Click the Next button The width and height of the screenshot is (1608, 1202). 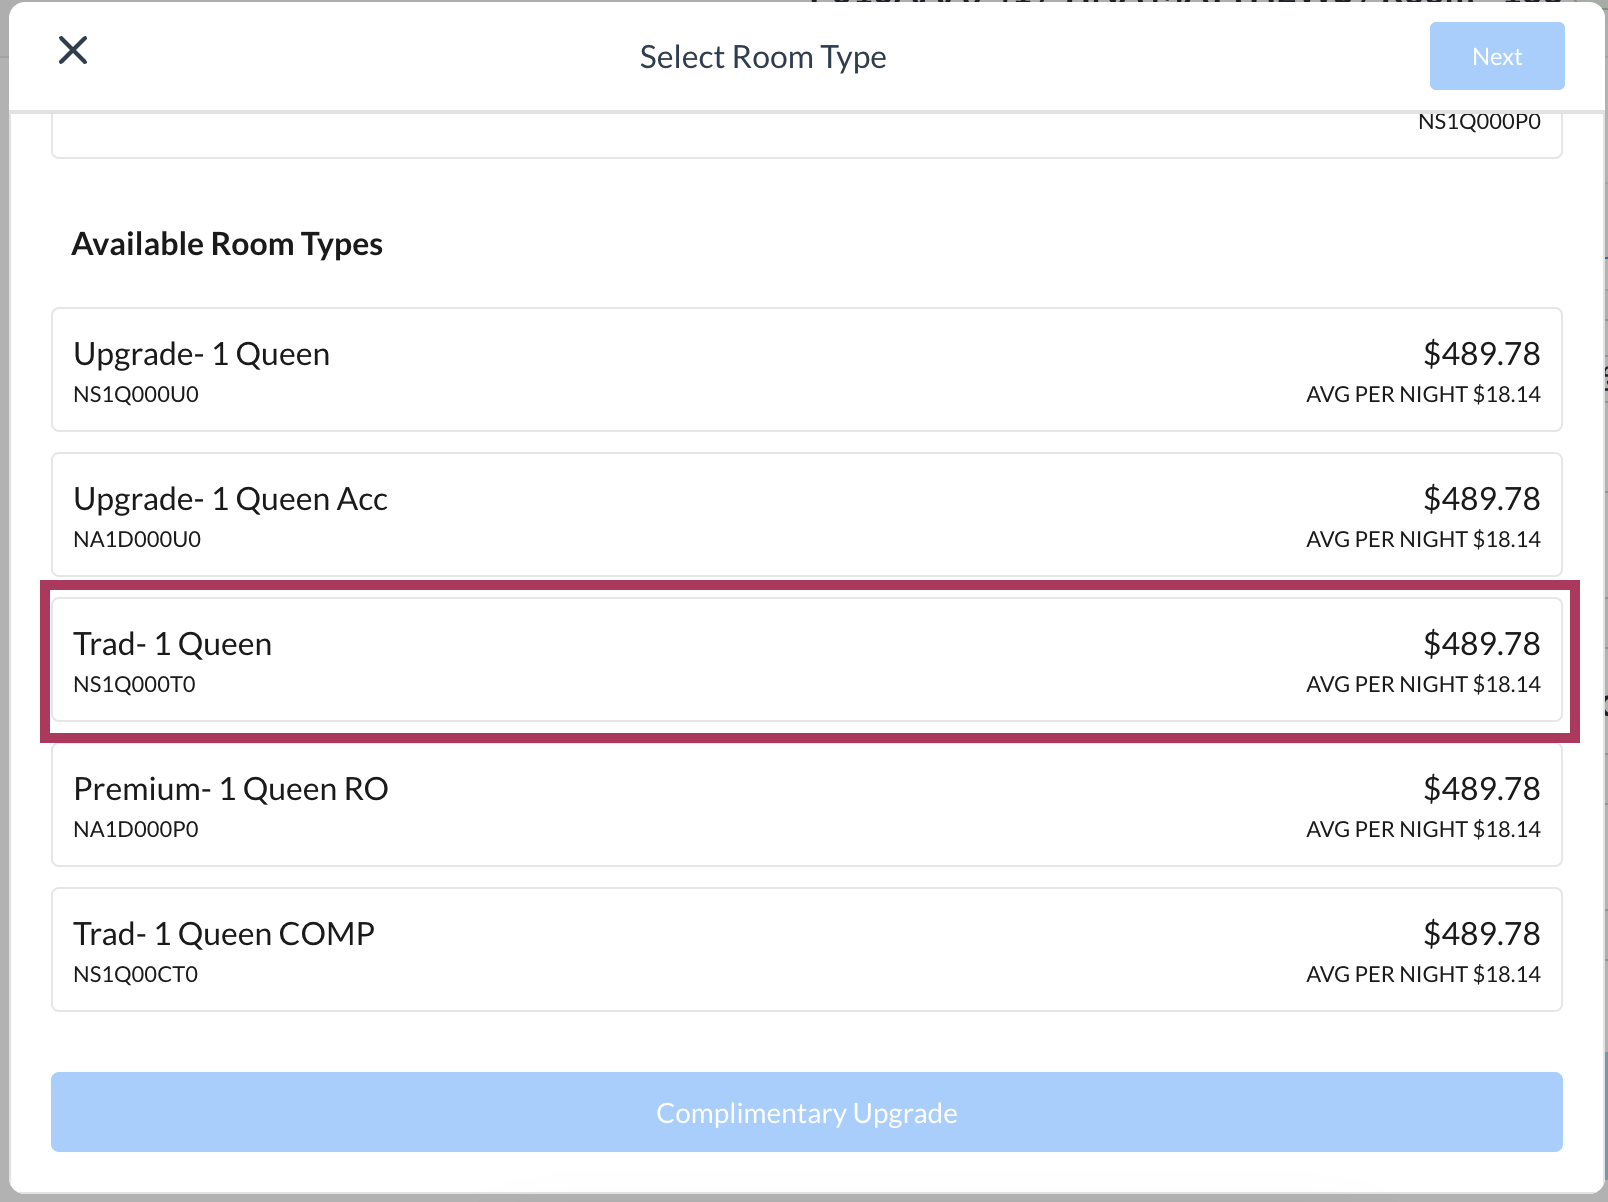[1496, 57]
